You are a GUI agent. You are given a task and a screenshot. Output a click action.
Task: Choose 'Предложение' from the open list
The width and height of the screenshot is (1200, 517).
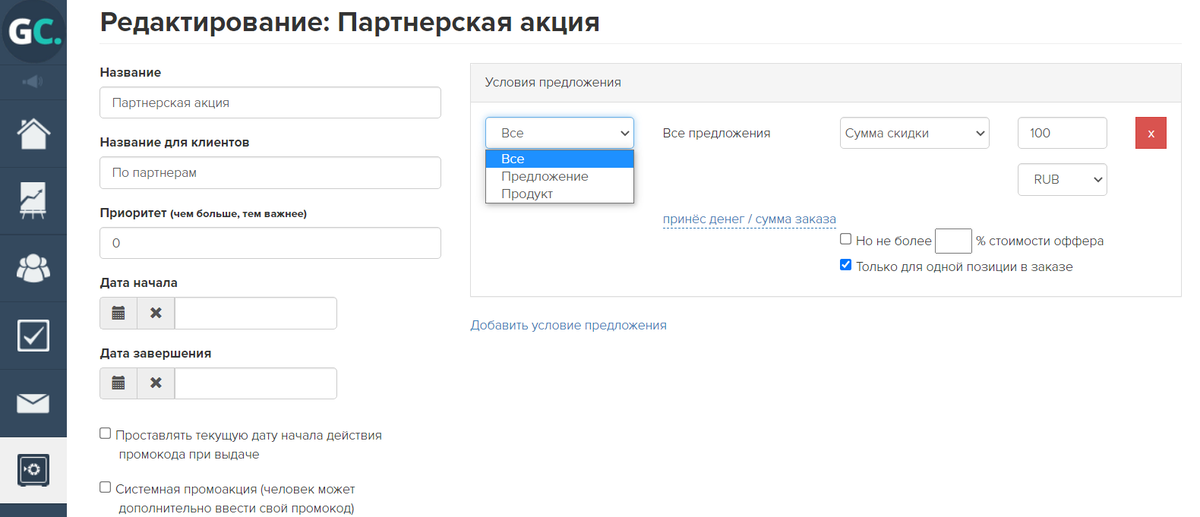pos(545,176)
